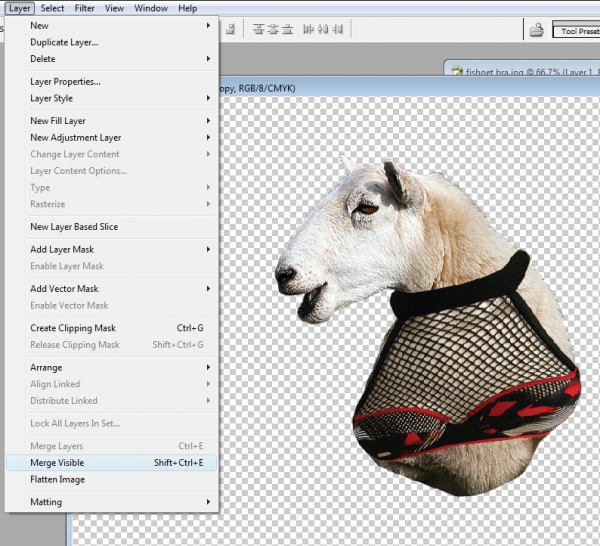Viewport: 600px width, 546px height.
Task: Open Layer Properties...
Action: pyautogui.click(x=112, y=81)
